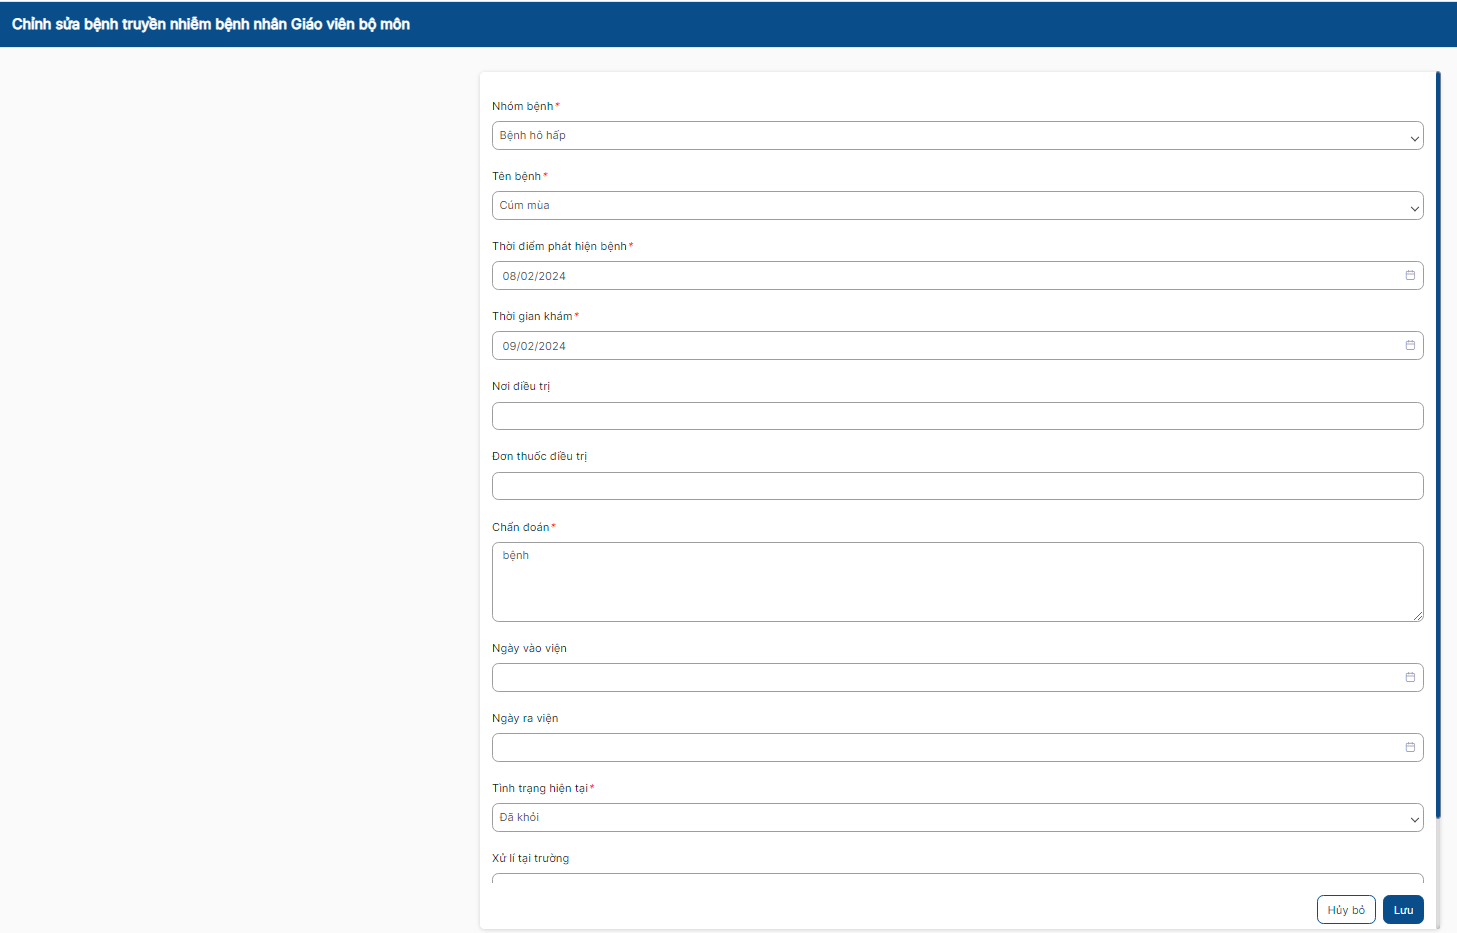Click the Ngày vào viện date input
The image size is (1457, 933).
coord(957,678)
